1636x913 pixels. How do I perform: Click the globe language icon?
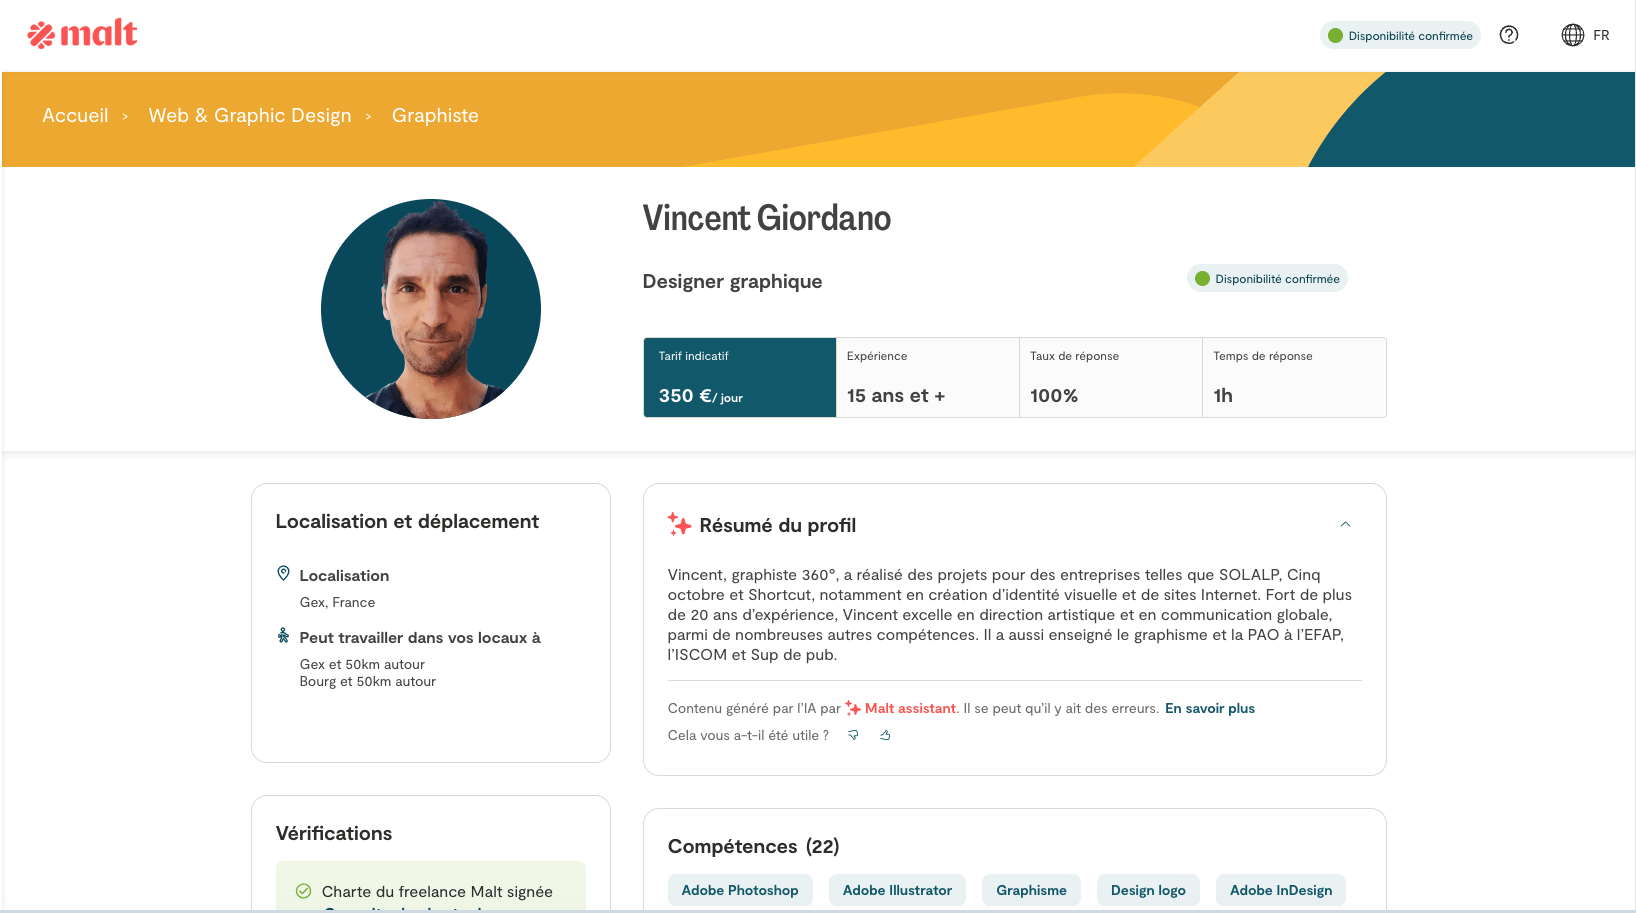1573,35
